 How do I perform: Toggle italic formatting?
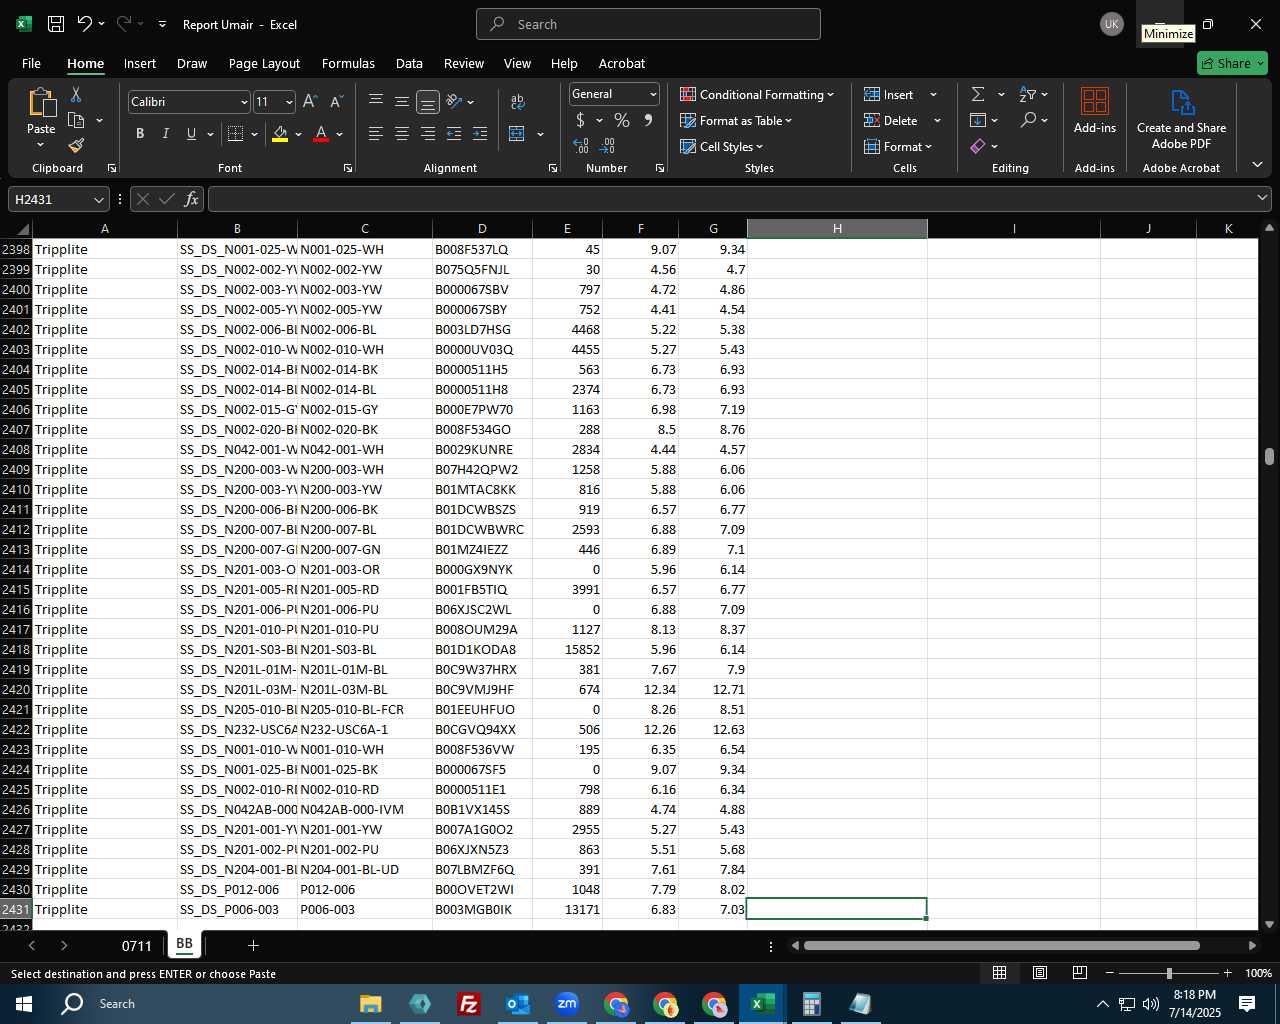pos(165,133)
